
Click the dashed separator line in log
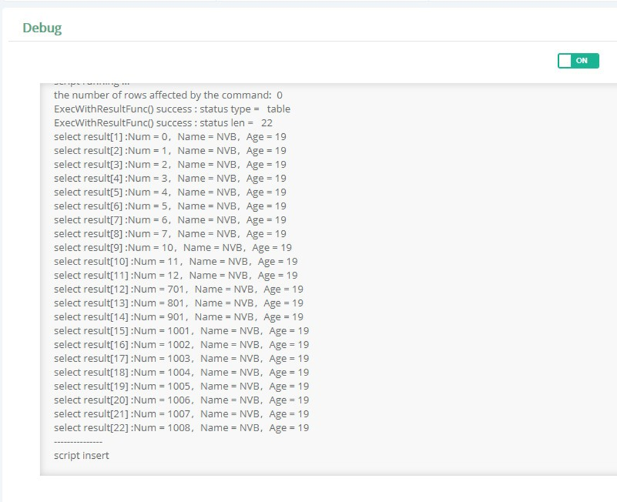(77, 441)
